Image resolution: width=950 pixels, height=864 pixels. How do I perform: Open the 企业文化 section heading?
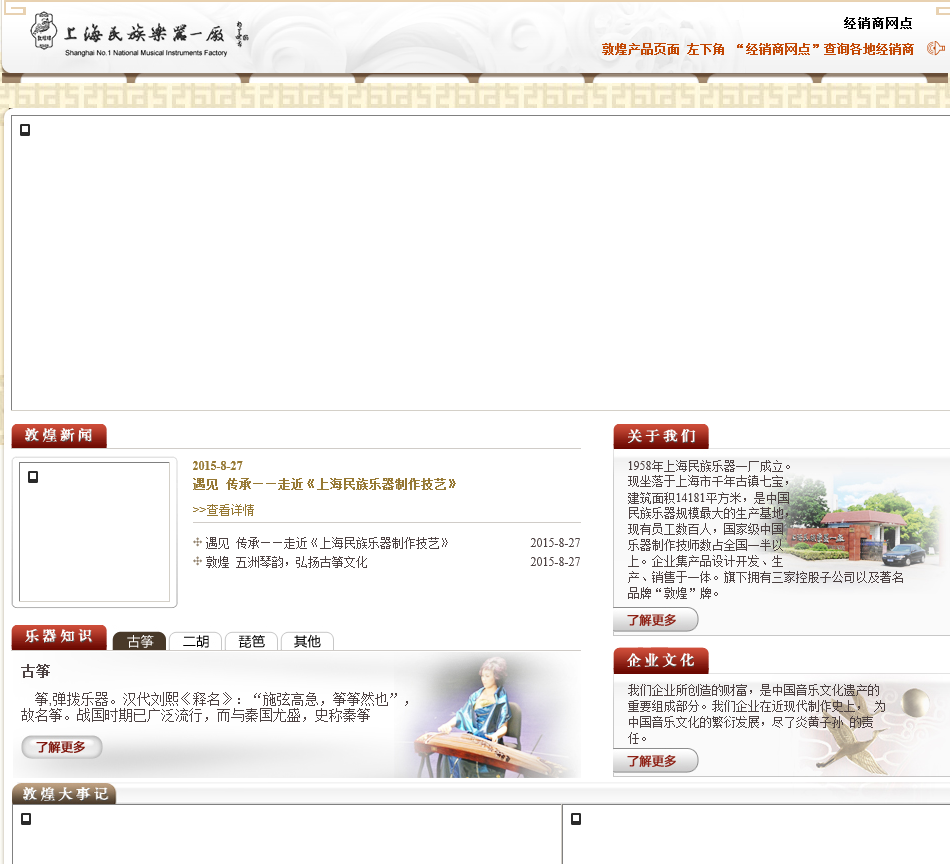660,660
